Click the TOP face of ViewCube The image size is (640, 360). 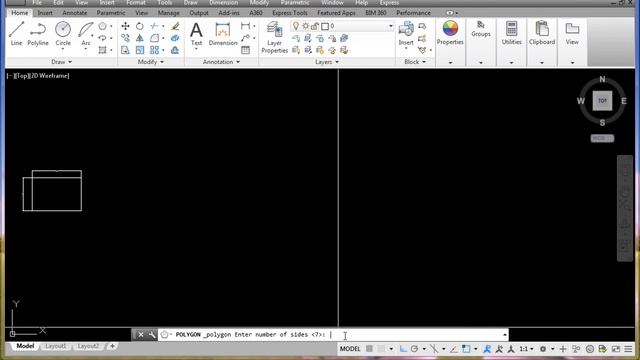pyautogui.click(x=602, y=100)
